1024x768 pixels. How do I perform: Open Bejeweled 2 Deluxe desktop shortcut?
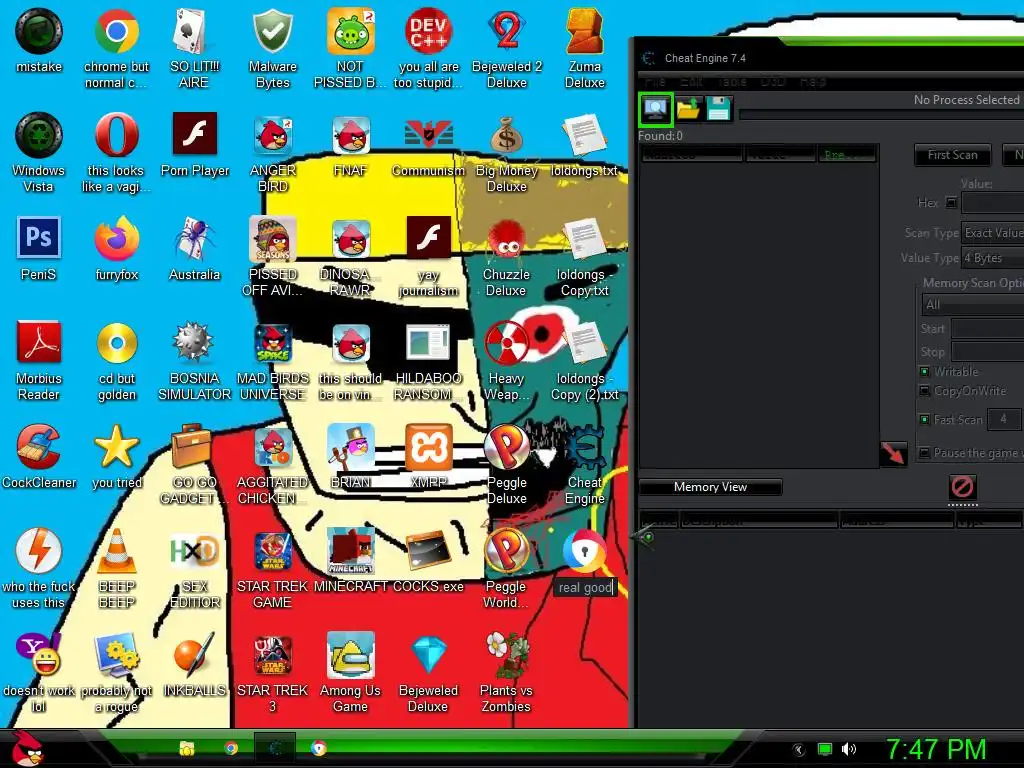click(507, 31)
